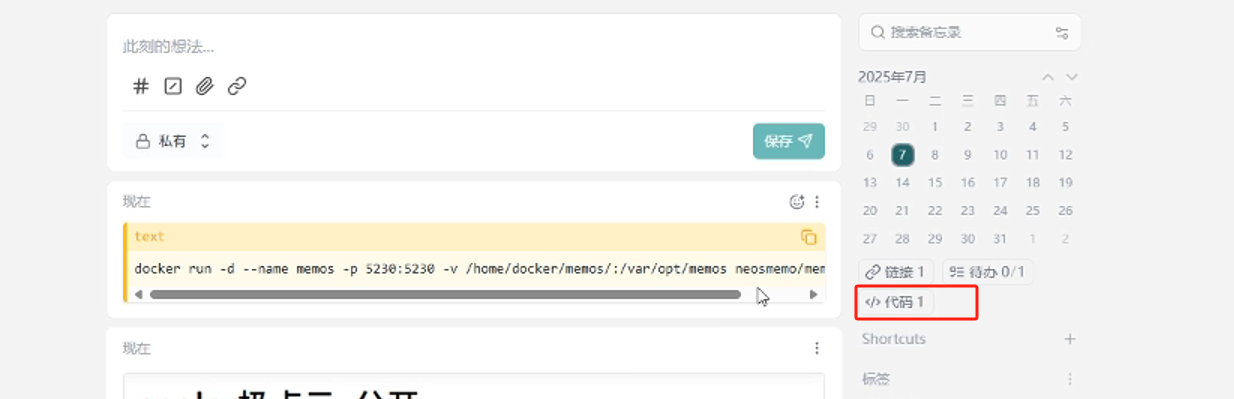Click the code block horizontal scrollbar
1234x399 pixels.
tap(445, 294)
